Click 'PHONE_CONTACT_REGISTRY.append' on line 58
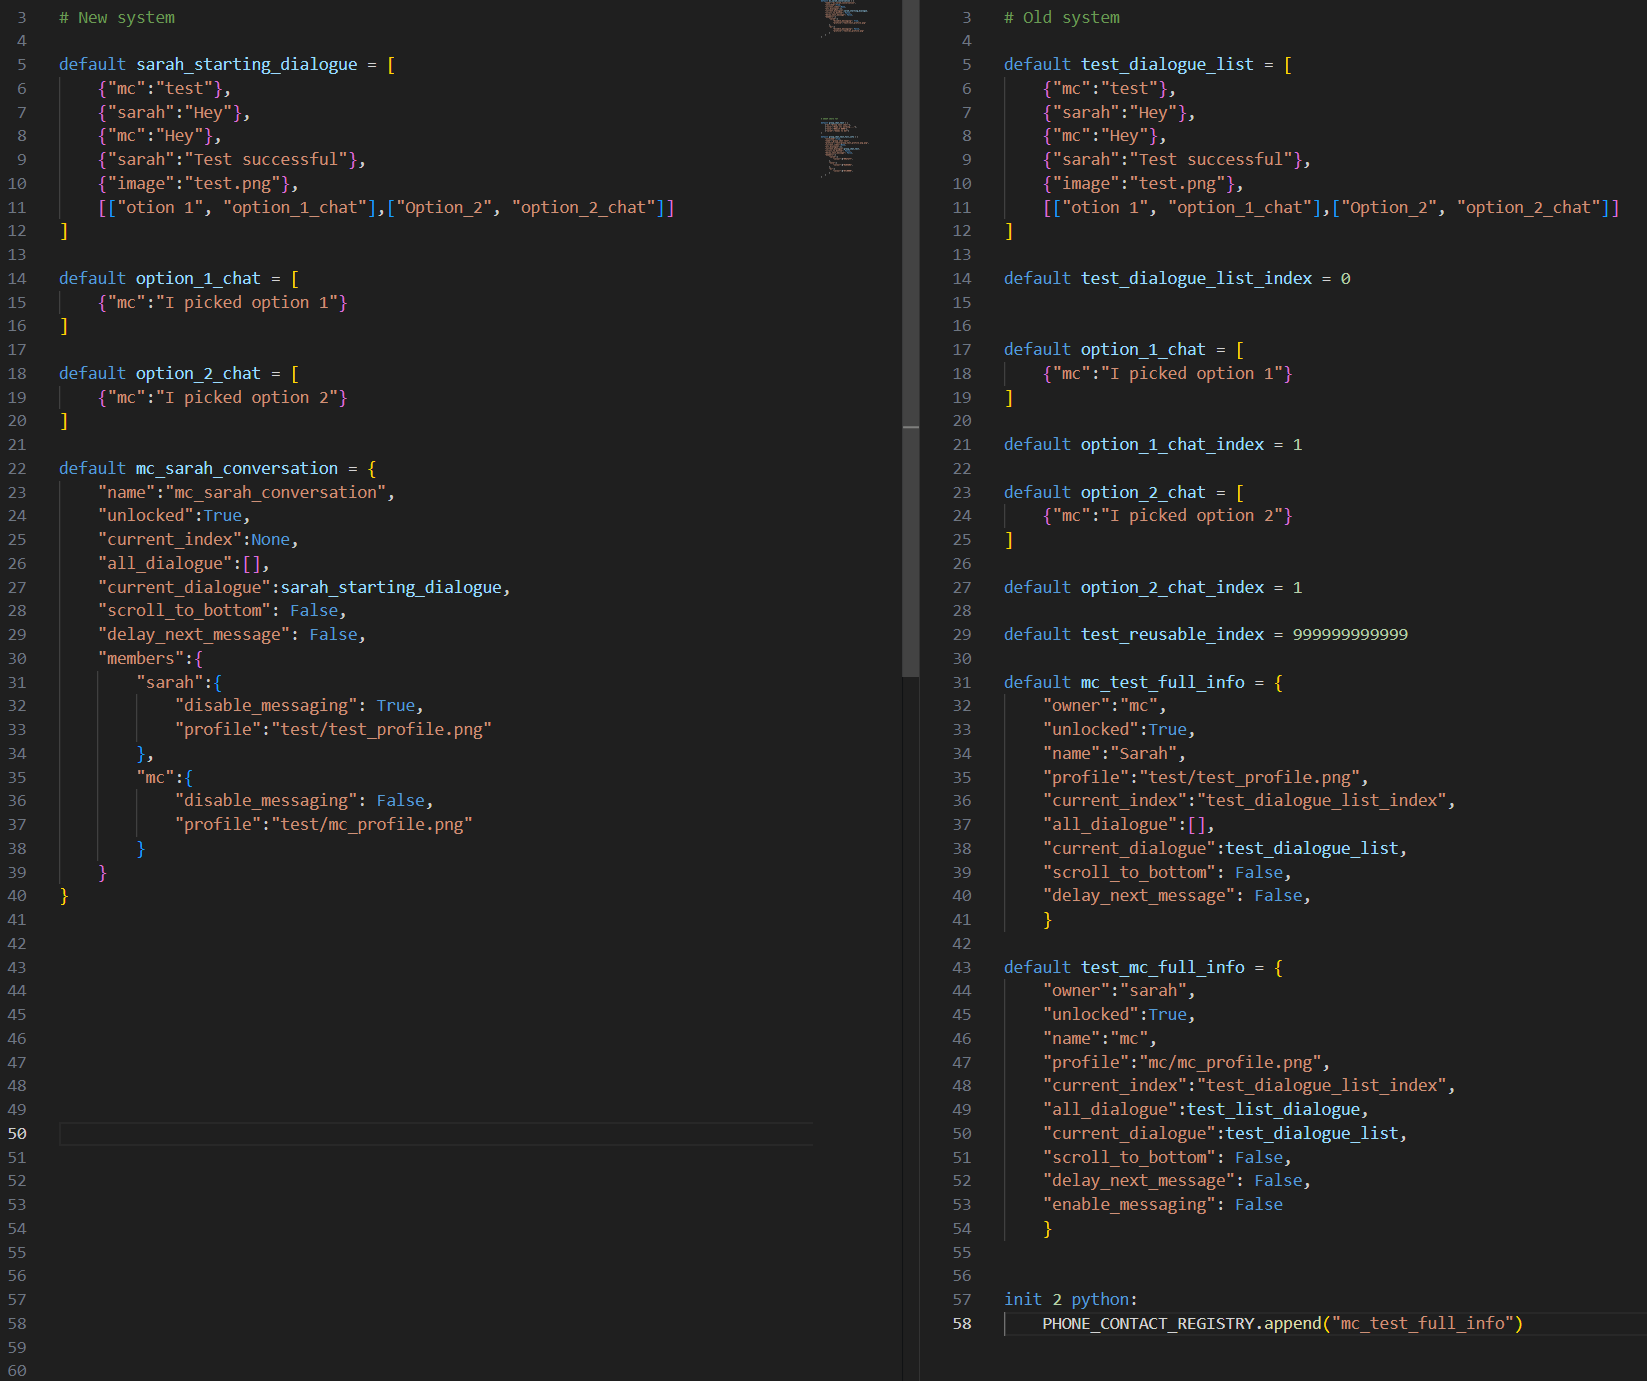This screenshot has height=1381, width=1647. tap(1182, 1323)
